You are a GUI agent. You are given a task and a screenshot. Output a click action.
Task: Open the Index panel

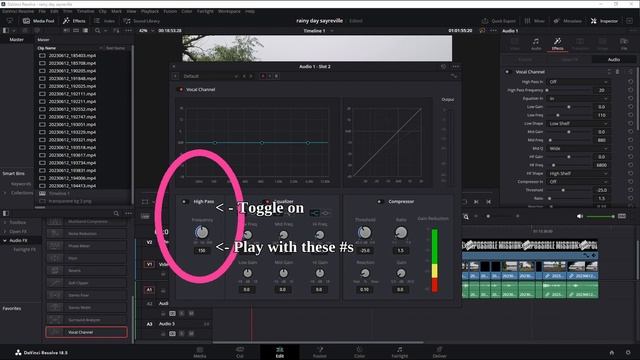click(x=104, y=21)
